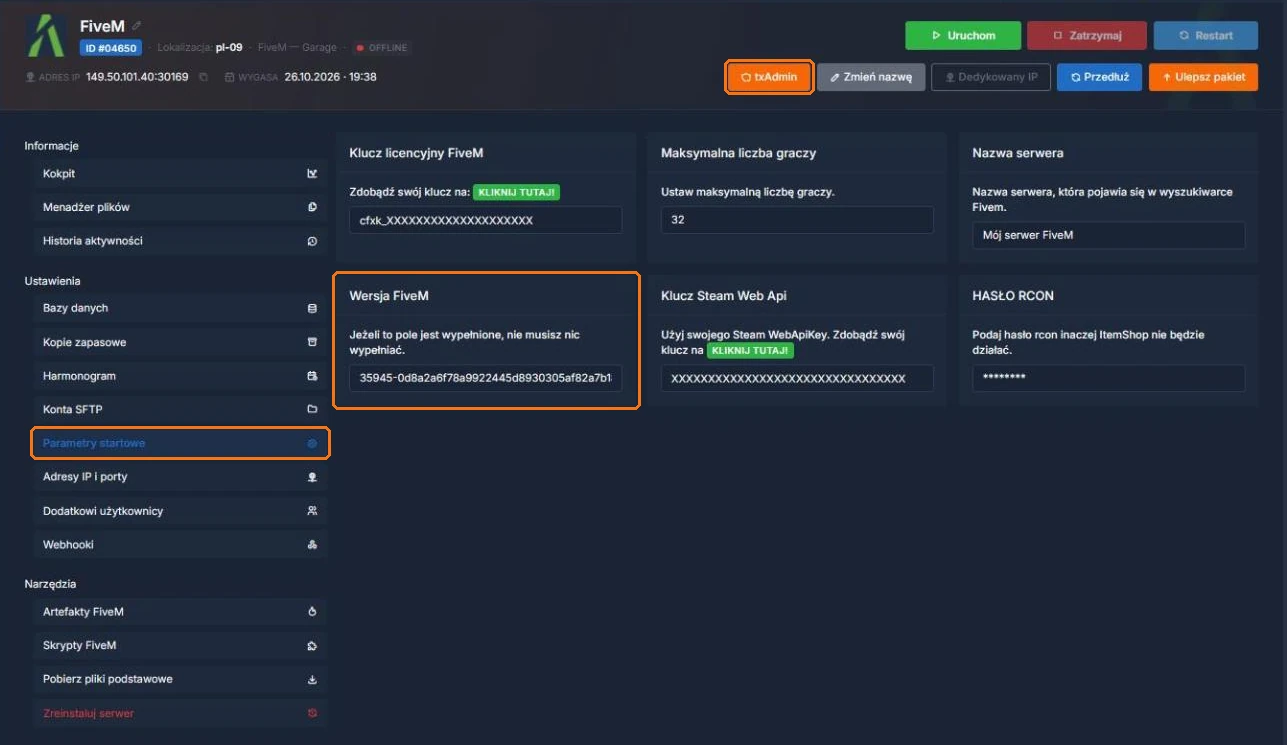Open Skrypty FiveM tools page

(x=180, y=646)
